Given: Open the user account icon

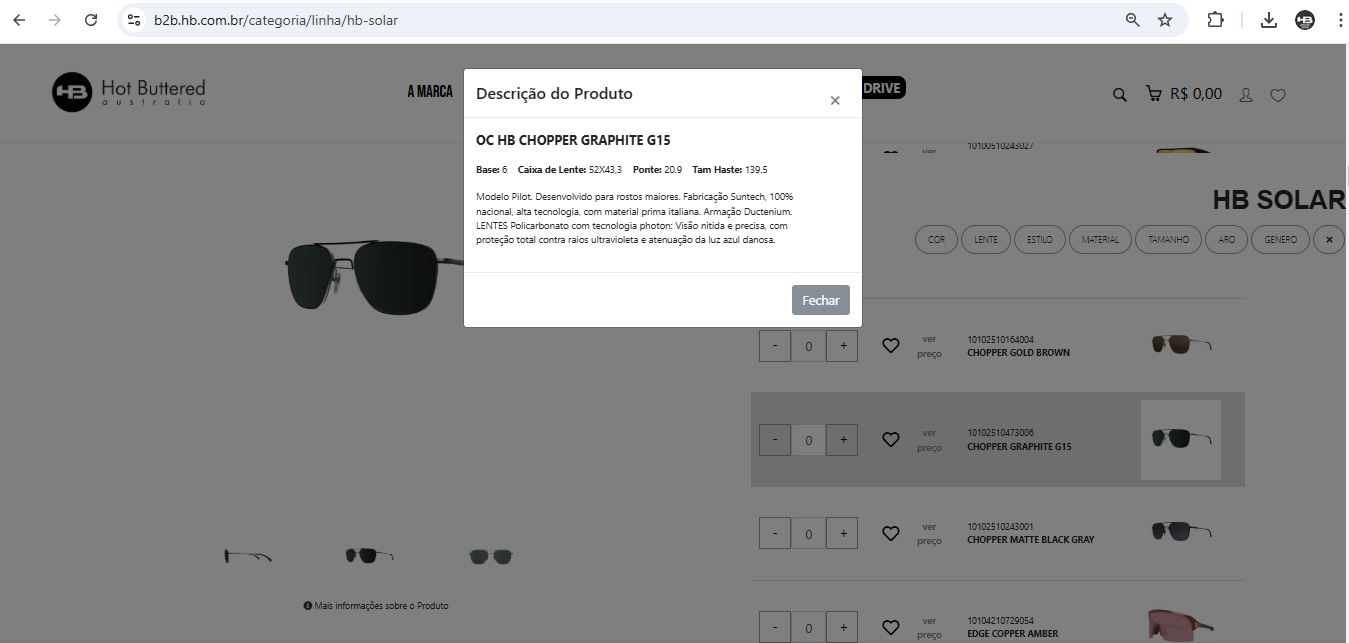Looking at the screenshot, I should (x=1246, y=95).
